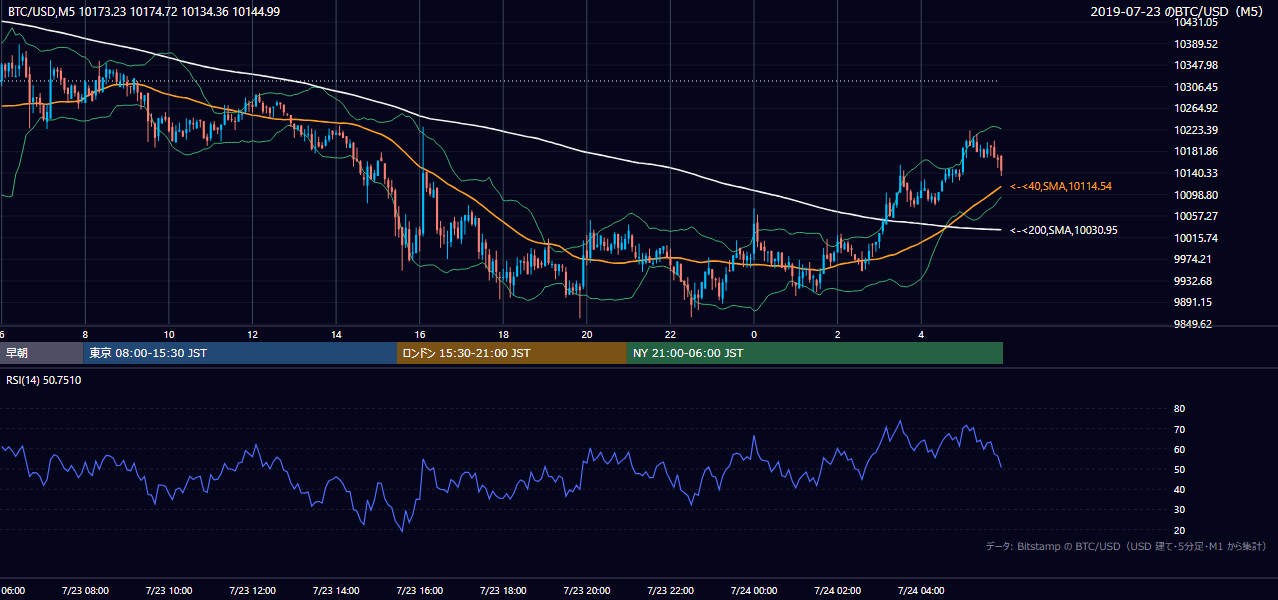
Task: Click the 7/23 14:00 time axis label
Action: (x=335, y=590)
